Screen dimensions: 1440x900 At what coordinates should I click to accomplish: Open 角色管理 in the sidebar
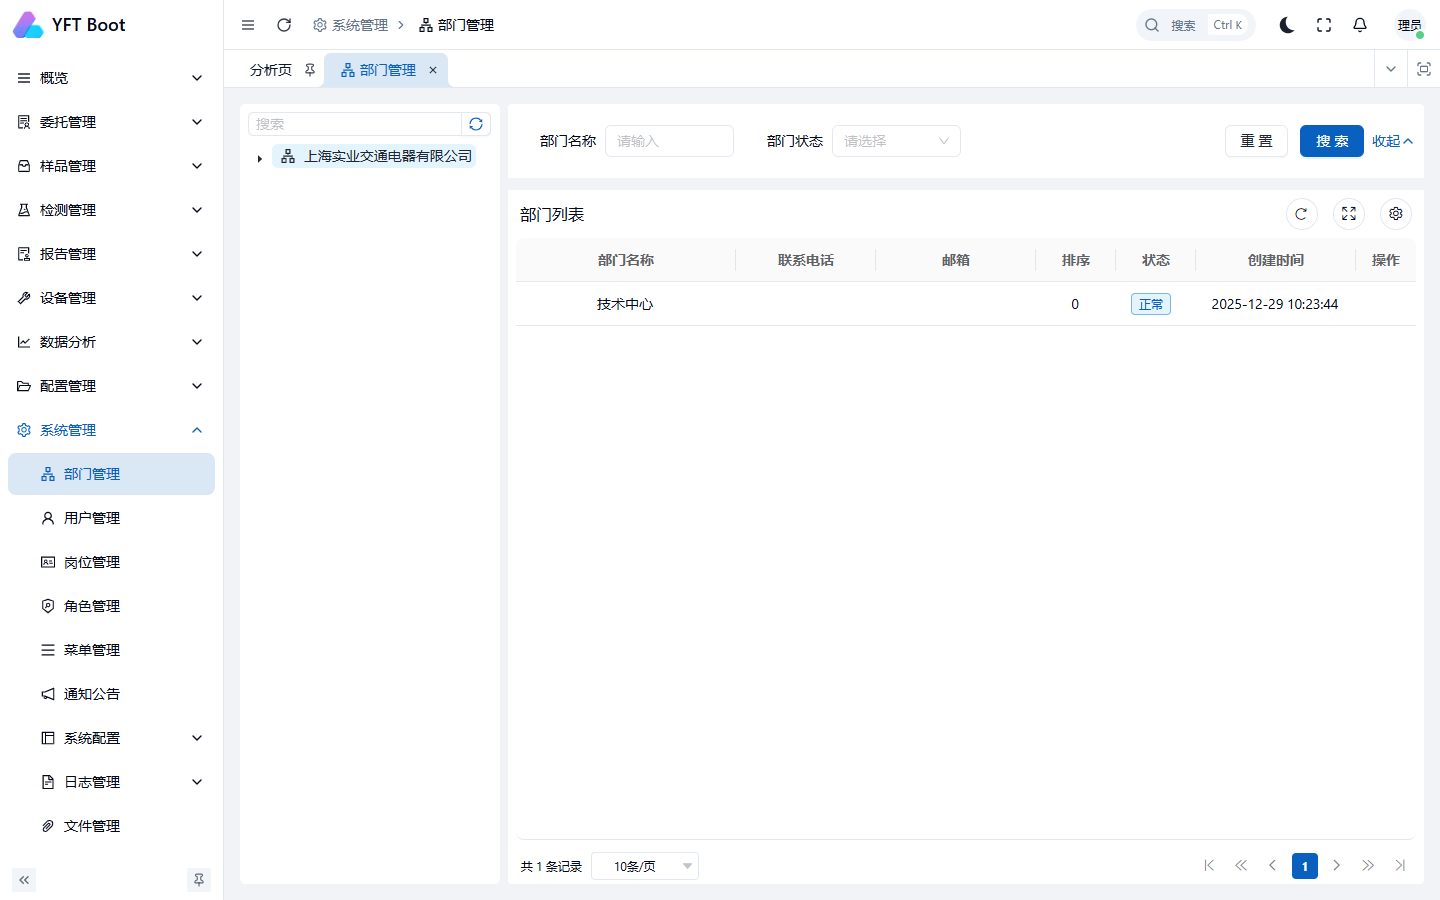111,606
